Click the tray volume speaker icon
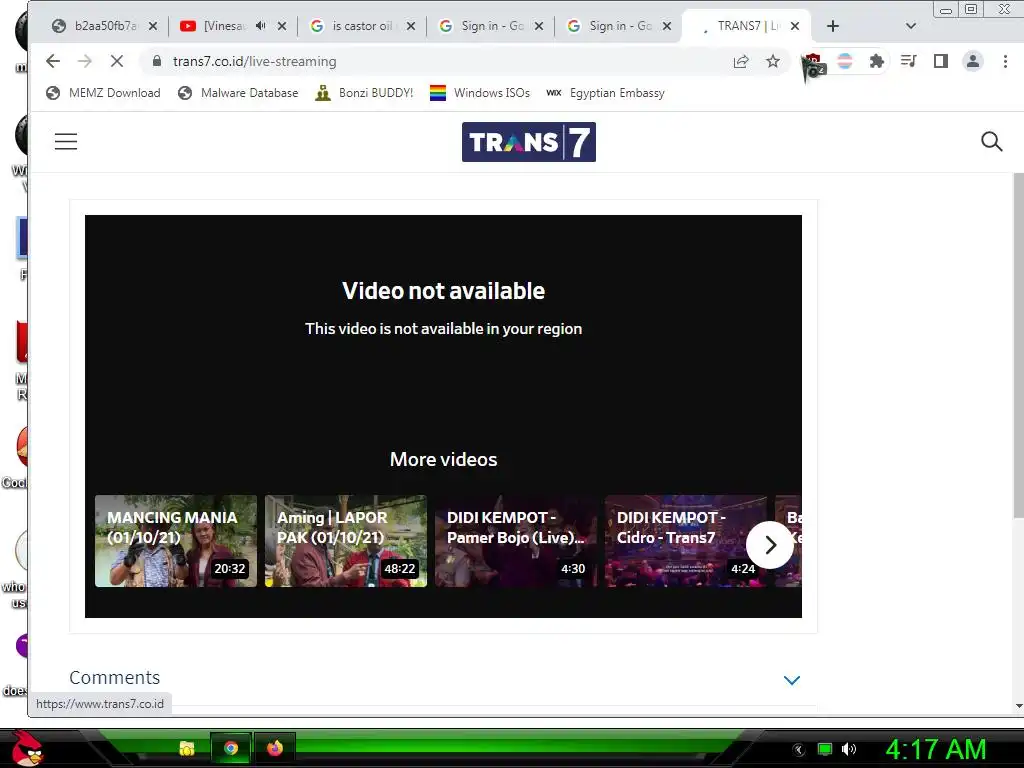 (849, 749)
